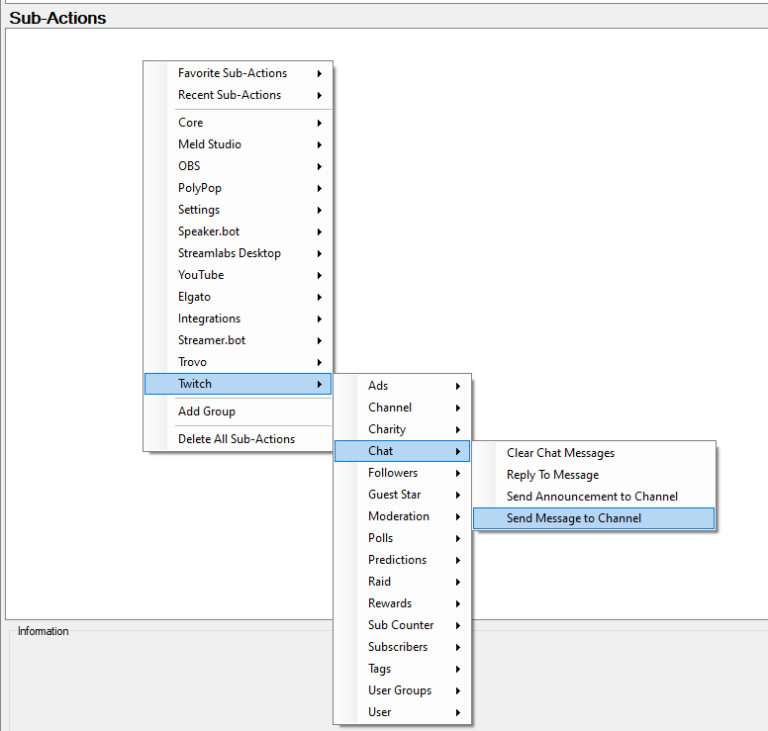Click Add Group in context menu
This screenshot has height=731, width=768.
(206, 411)
